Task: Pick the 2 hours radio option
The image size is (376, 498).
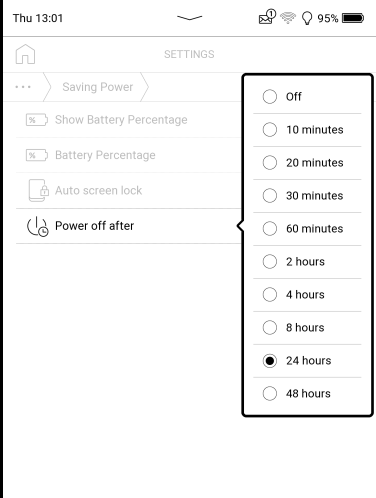Action: (307, 262)
